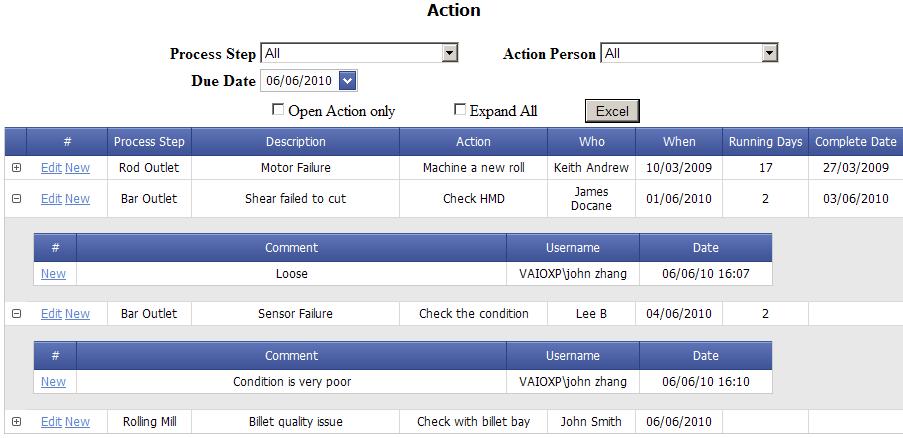Open the Due Date calendar dropdown
This screenshot has width=903, height=438.
pos(347,81)
